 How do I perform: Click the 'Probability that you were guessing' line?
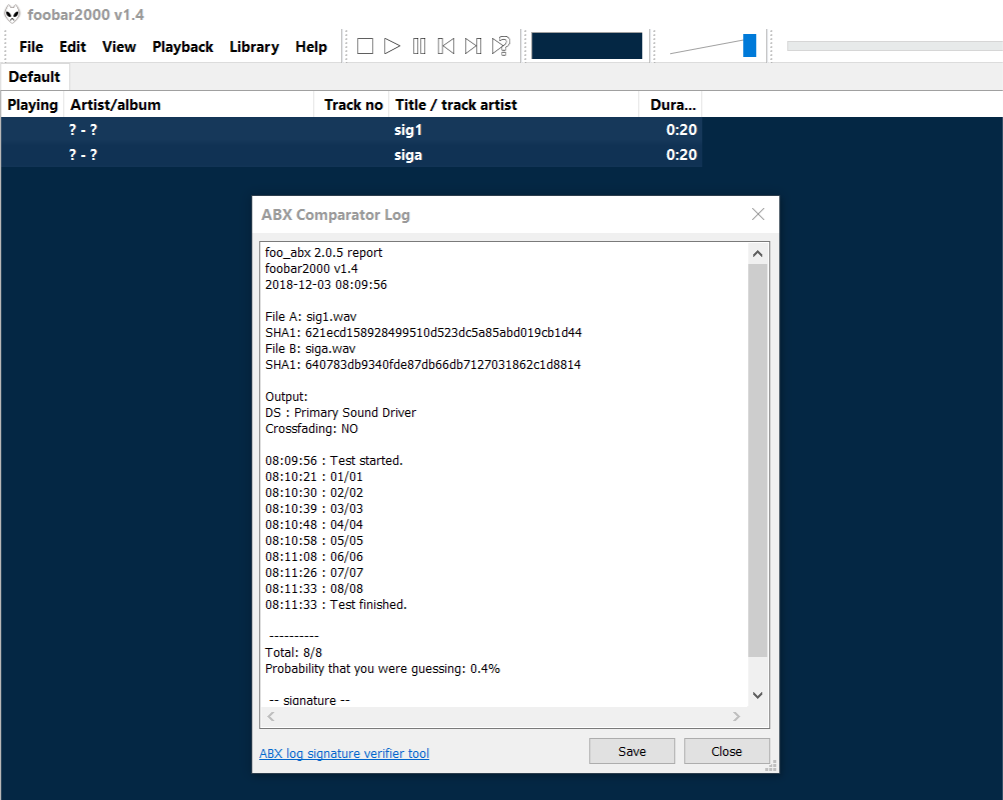pos(383,668)
